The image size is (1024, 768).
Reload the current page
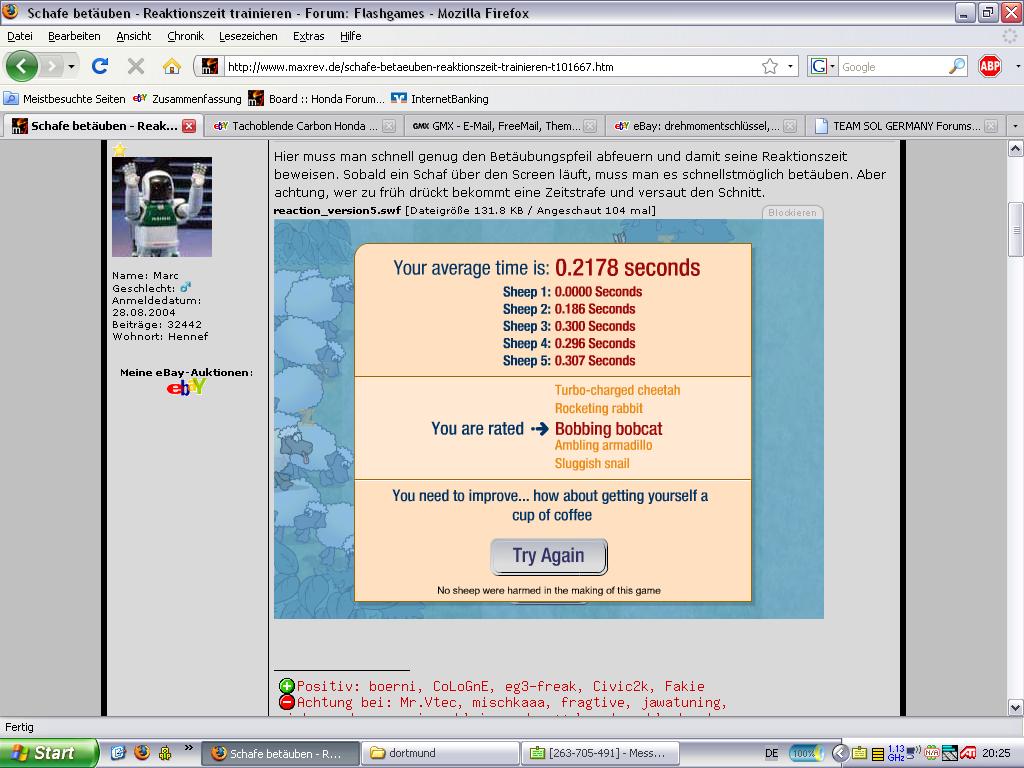(100, 66)
